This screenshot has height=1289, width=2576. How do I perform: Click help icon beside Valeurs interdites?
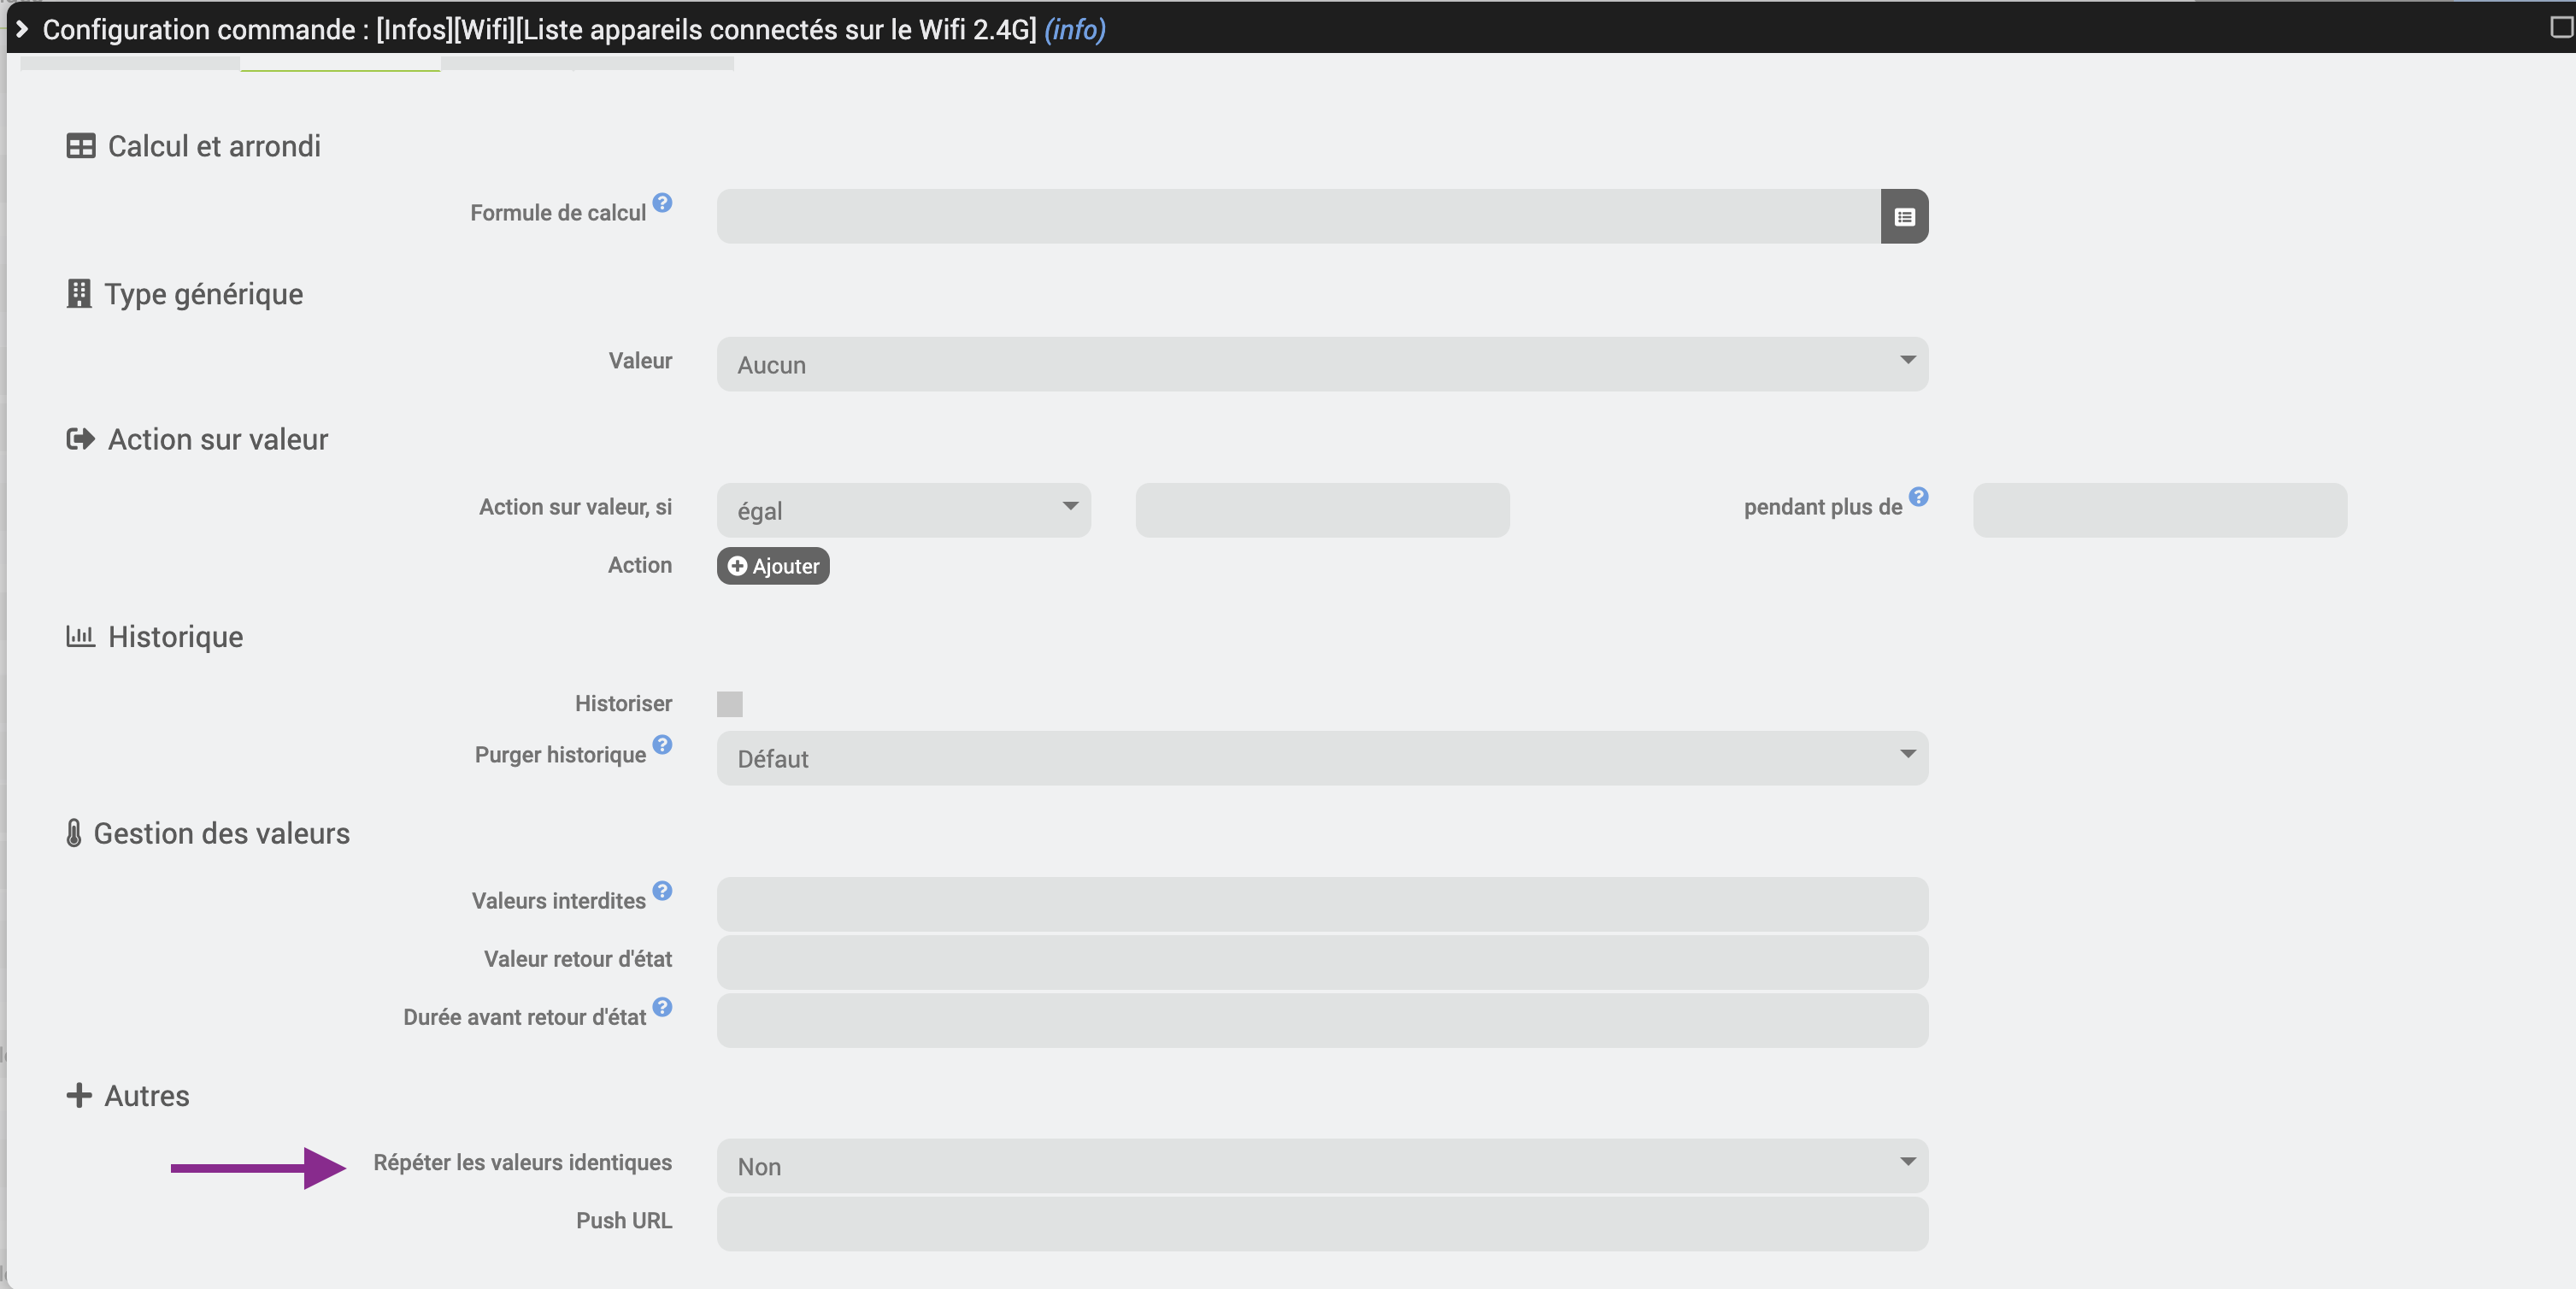click(662, 890)
